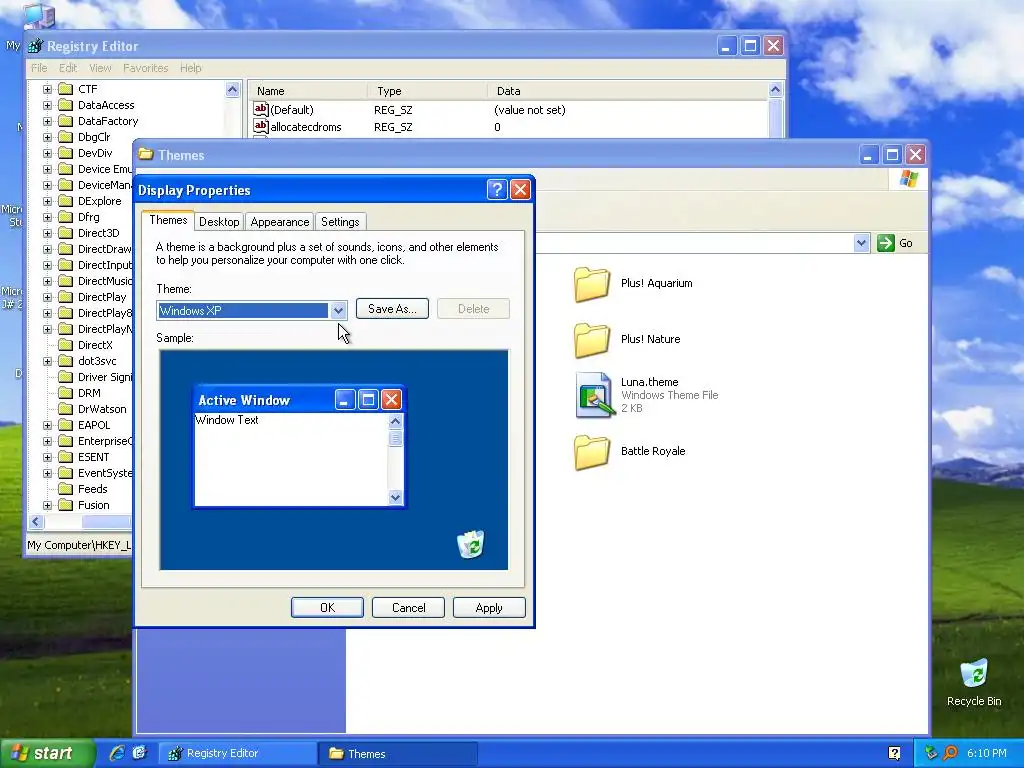Click the help question mark in Display Properties
The image size is (1024, 768).
point(497,189)
